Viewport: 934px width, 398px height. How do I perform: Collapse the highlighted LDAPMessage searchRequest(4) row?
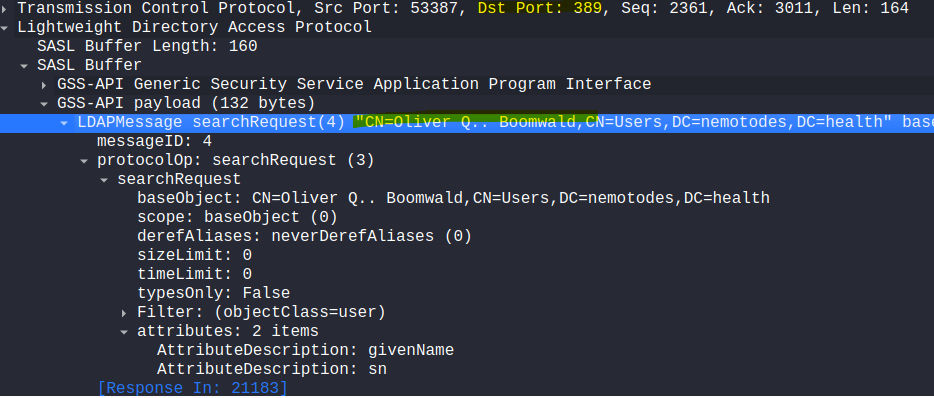[64, 123]
